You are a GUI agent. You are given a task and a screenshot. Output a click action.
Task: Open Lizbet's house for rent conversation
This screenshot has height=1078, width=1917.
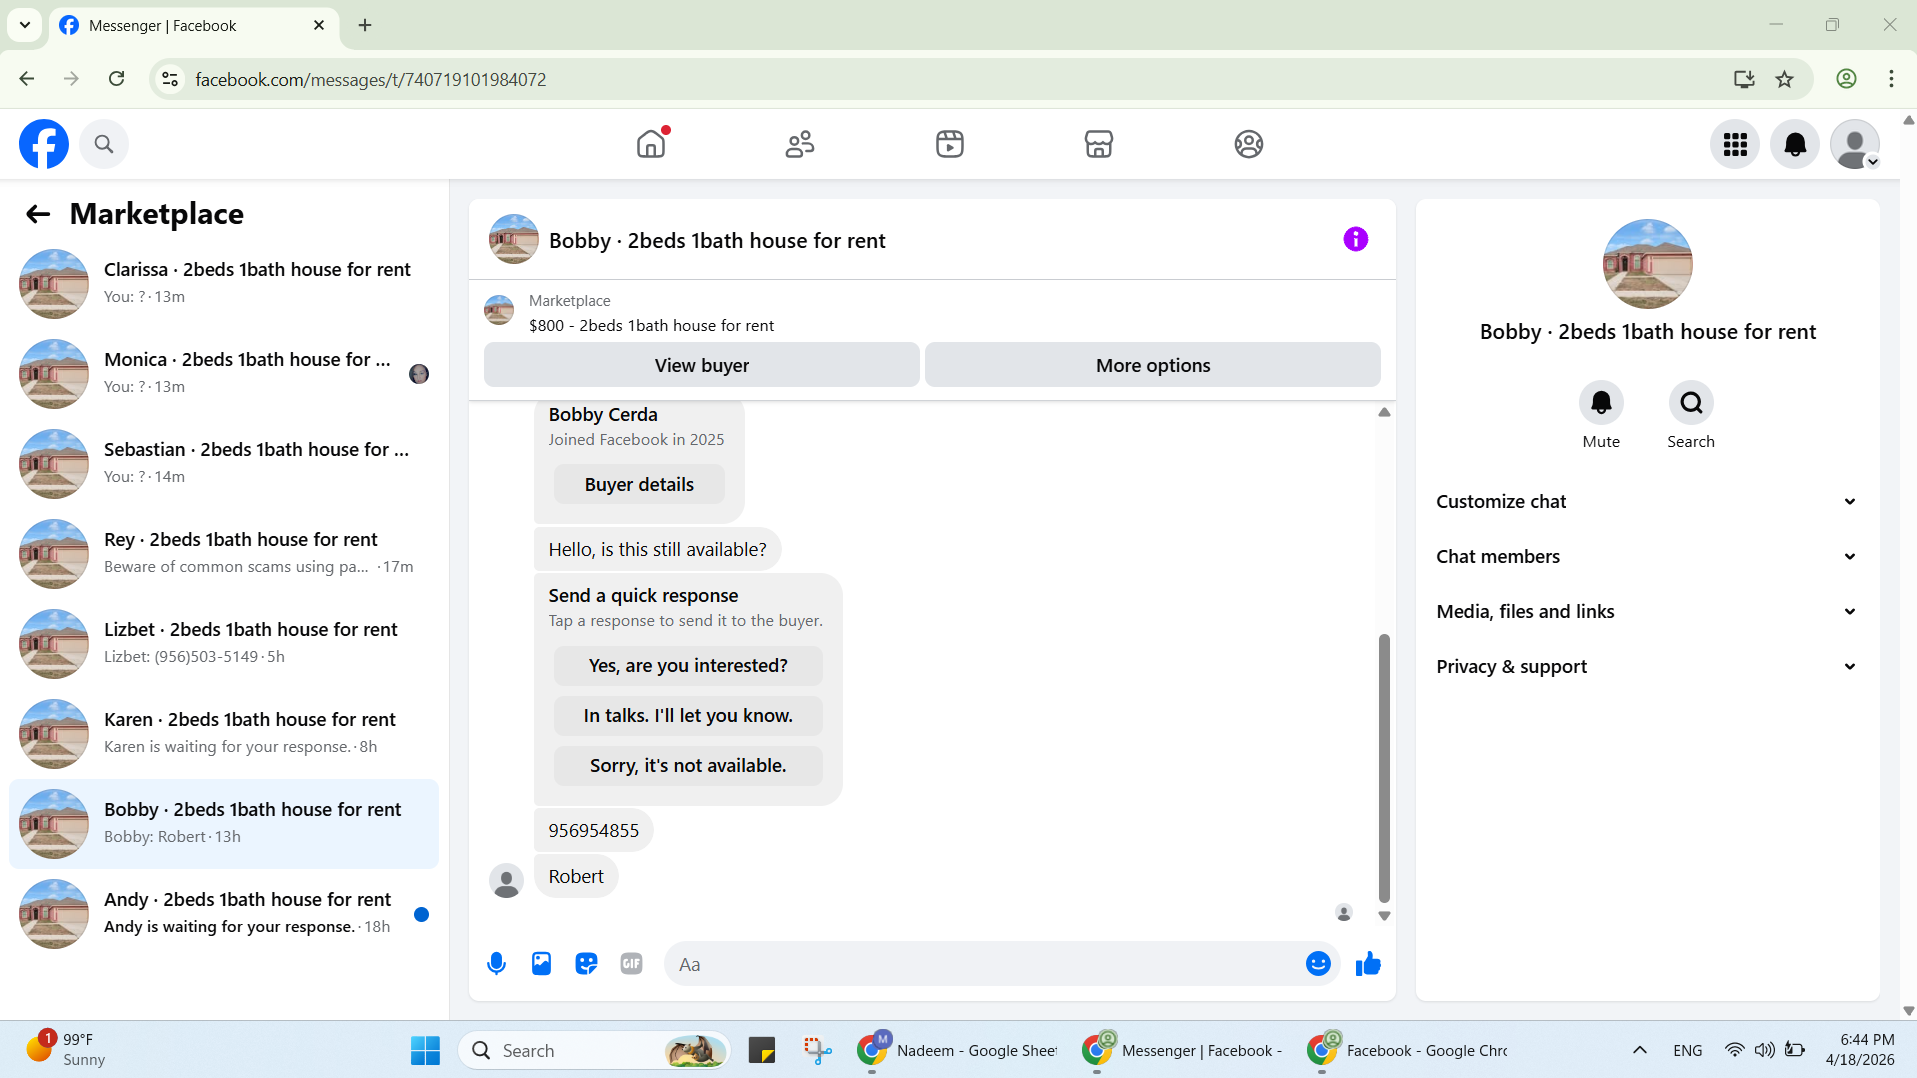(x=224, y=644)
